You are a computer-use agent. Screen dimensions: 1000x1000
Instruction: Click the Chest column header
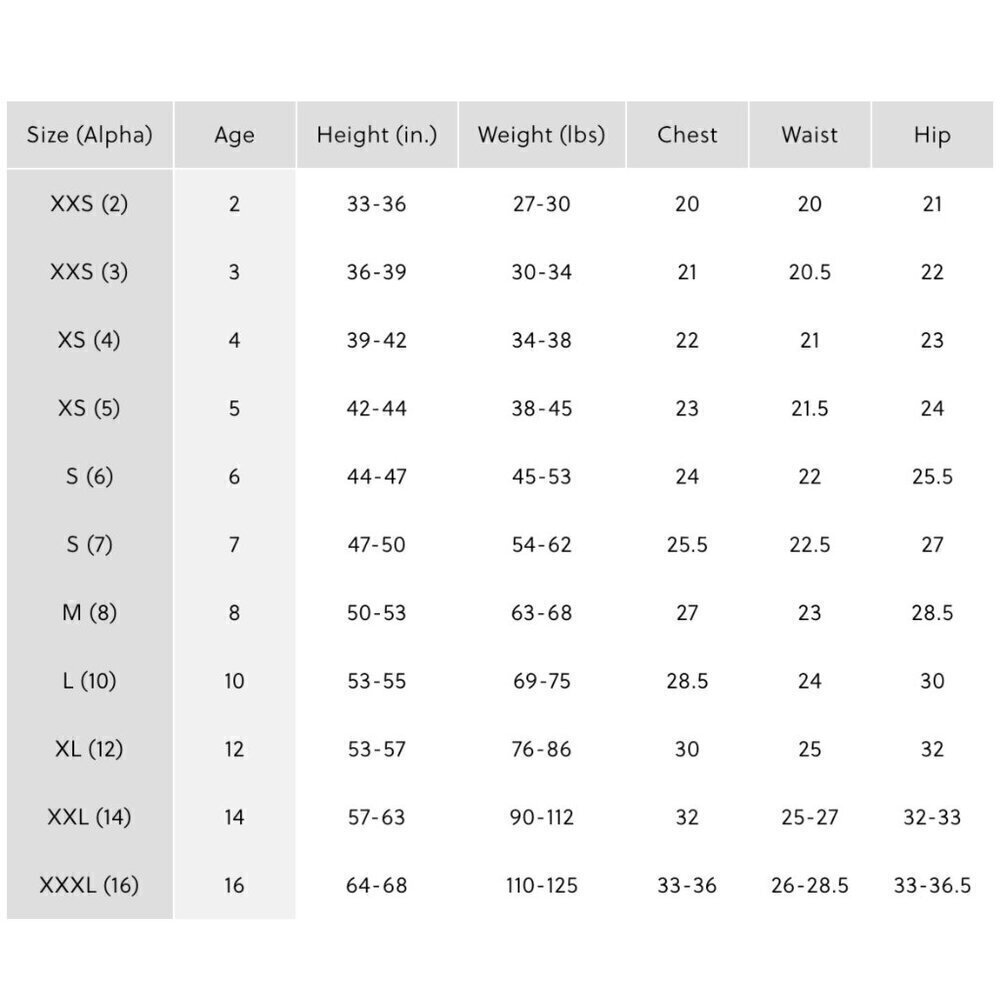pos(687,135)
